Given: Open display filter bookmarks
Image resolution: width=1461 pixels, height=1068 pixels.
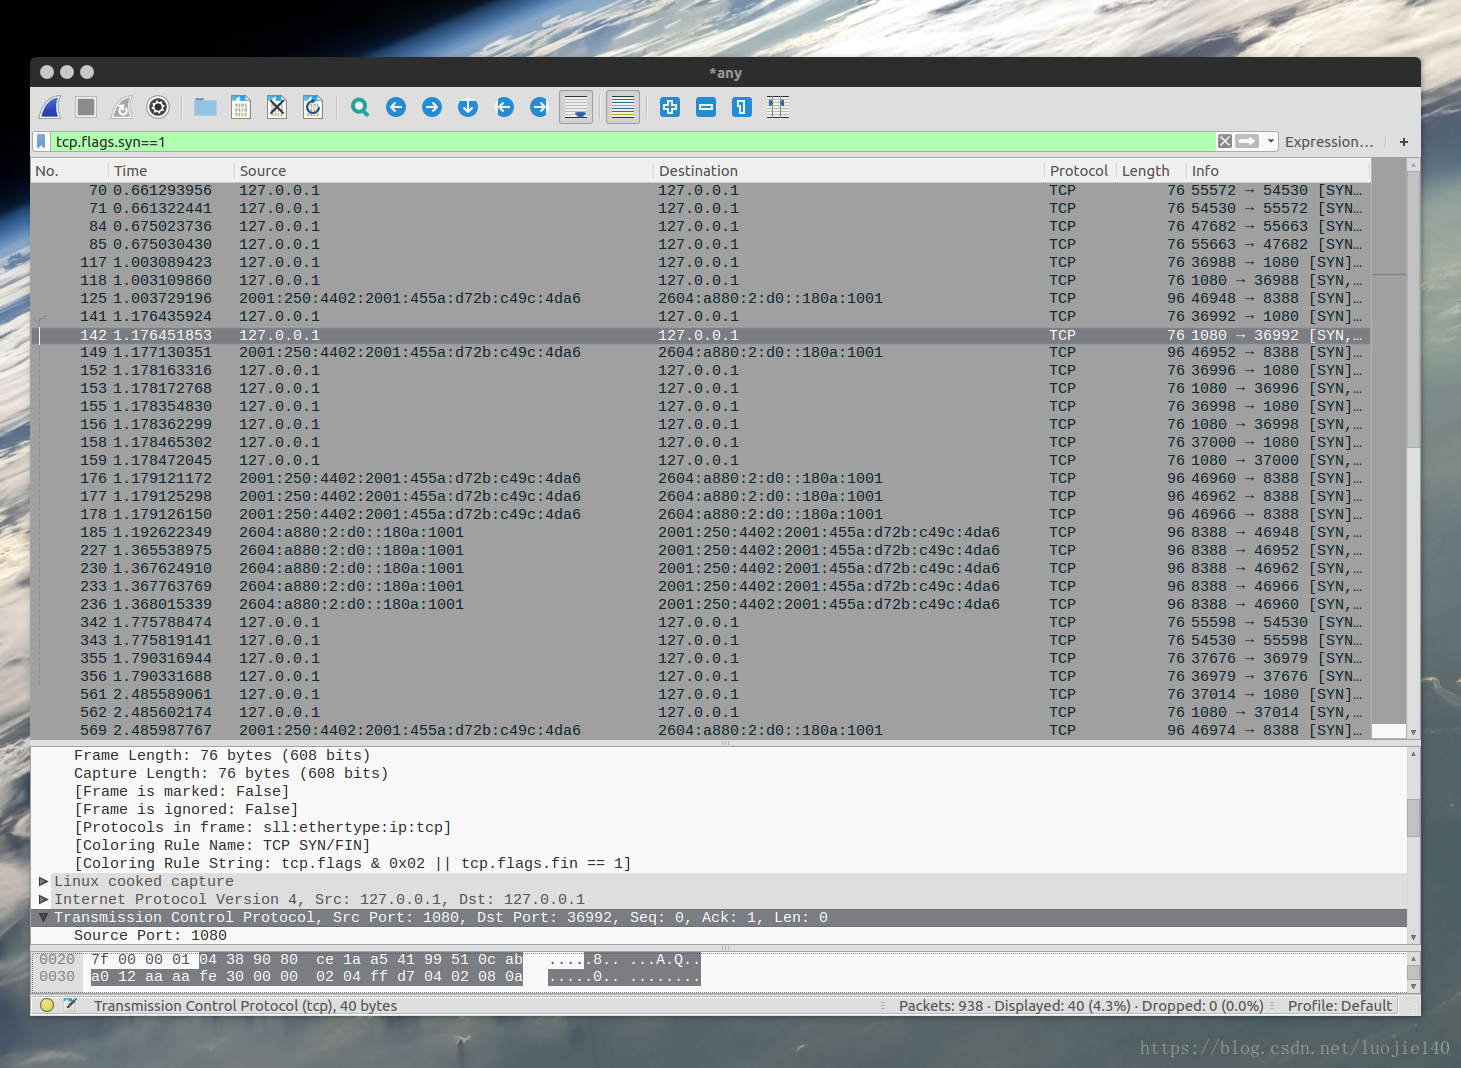Looking at the screenshot, I should click(x=41, y=141).
